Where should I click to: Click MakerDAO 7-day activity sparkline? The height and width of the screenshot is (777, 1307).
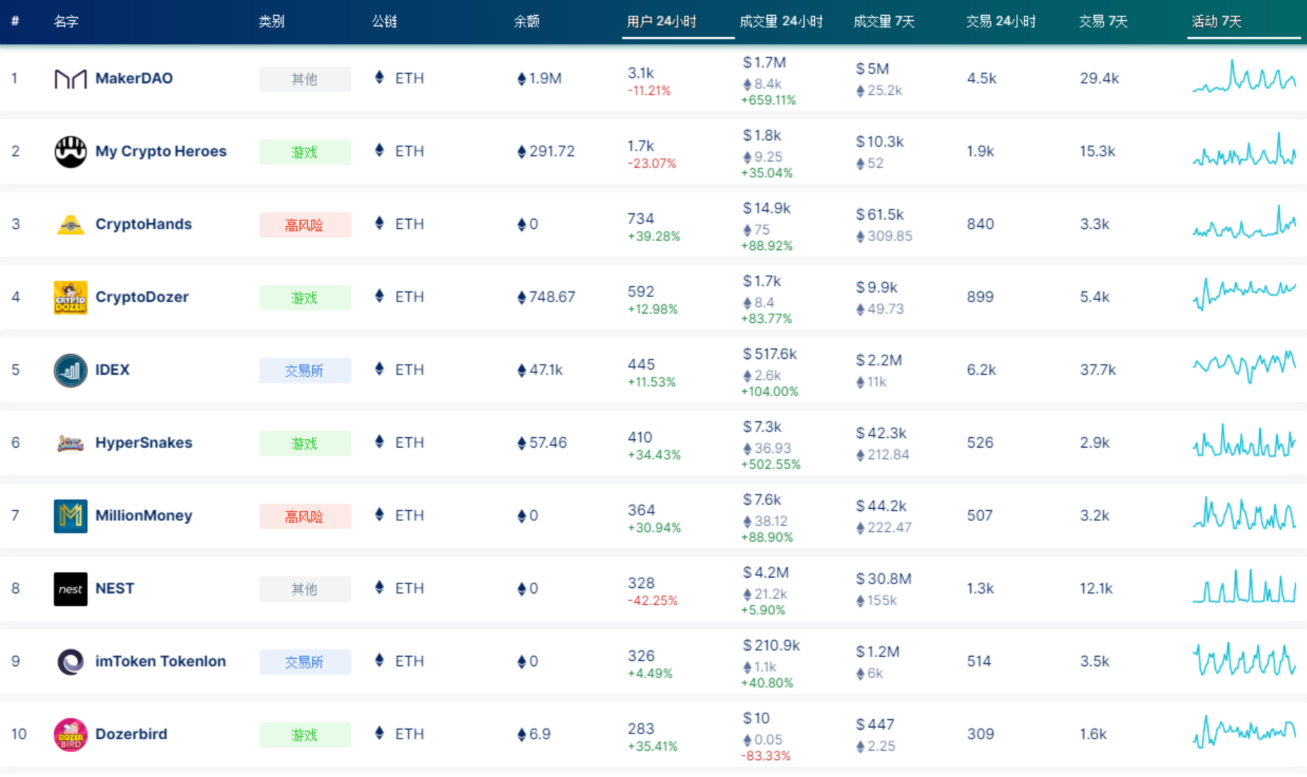click(1244, 78)
